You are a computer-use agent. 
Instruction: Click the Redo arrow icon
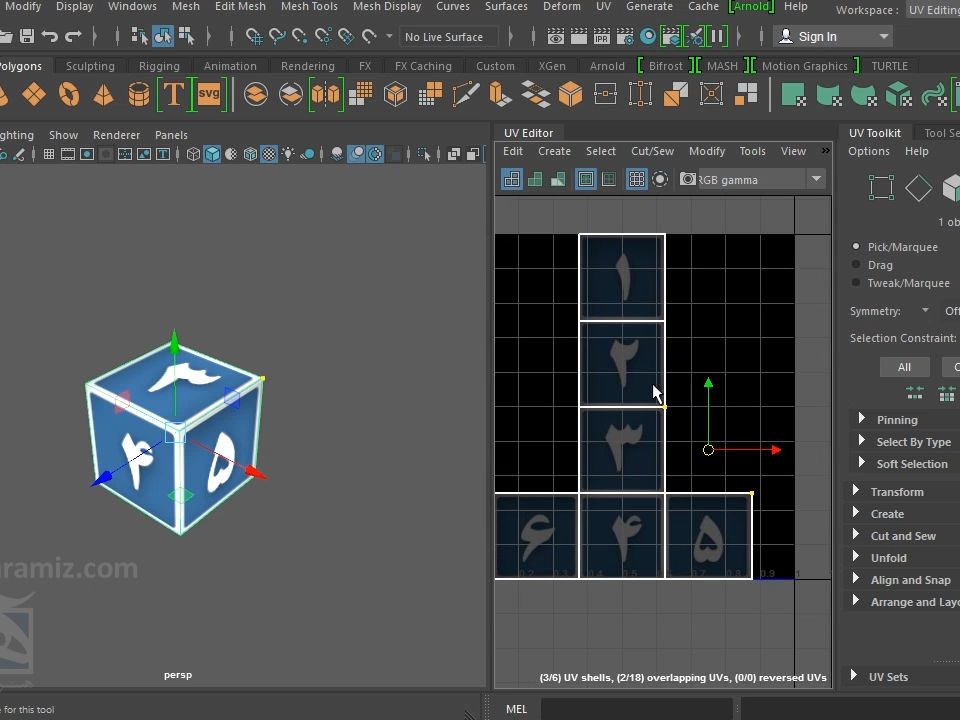click(x=73, y=36)
